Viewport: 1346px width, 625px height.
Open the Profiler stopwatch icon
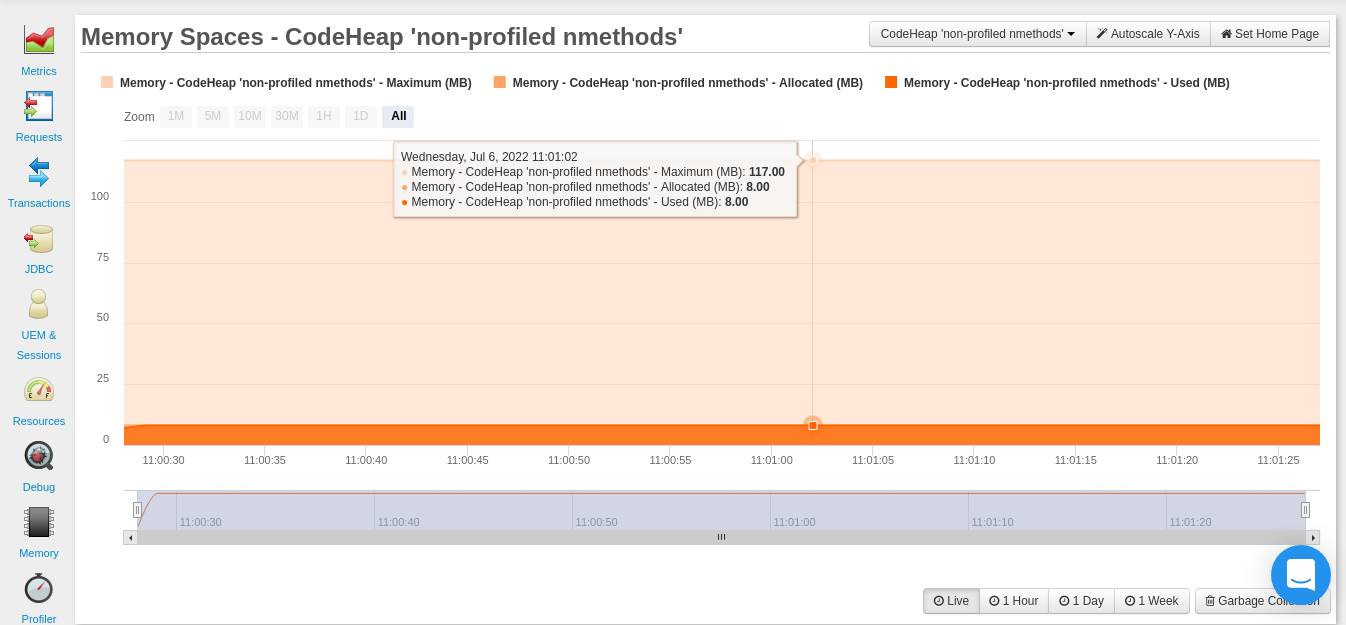point(39,588)
